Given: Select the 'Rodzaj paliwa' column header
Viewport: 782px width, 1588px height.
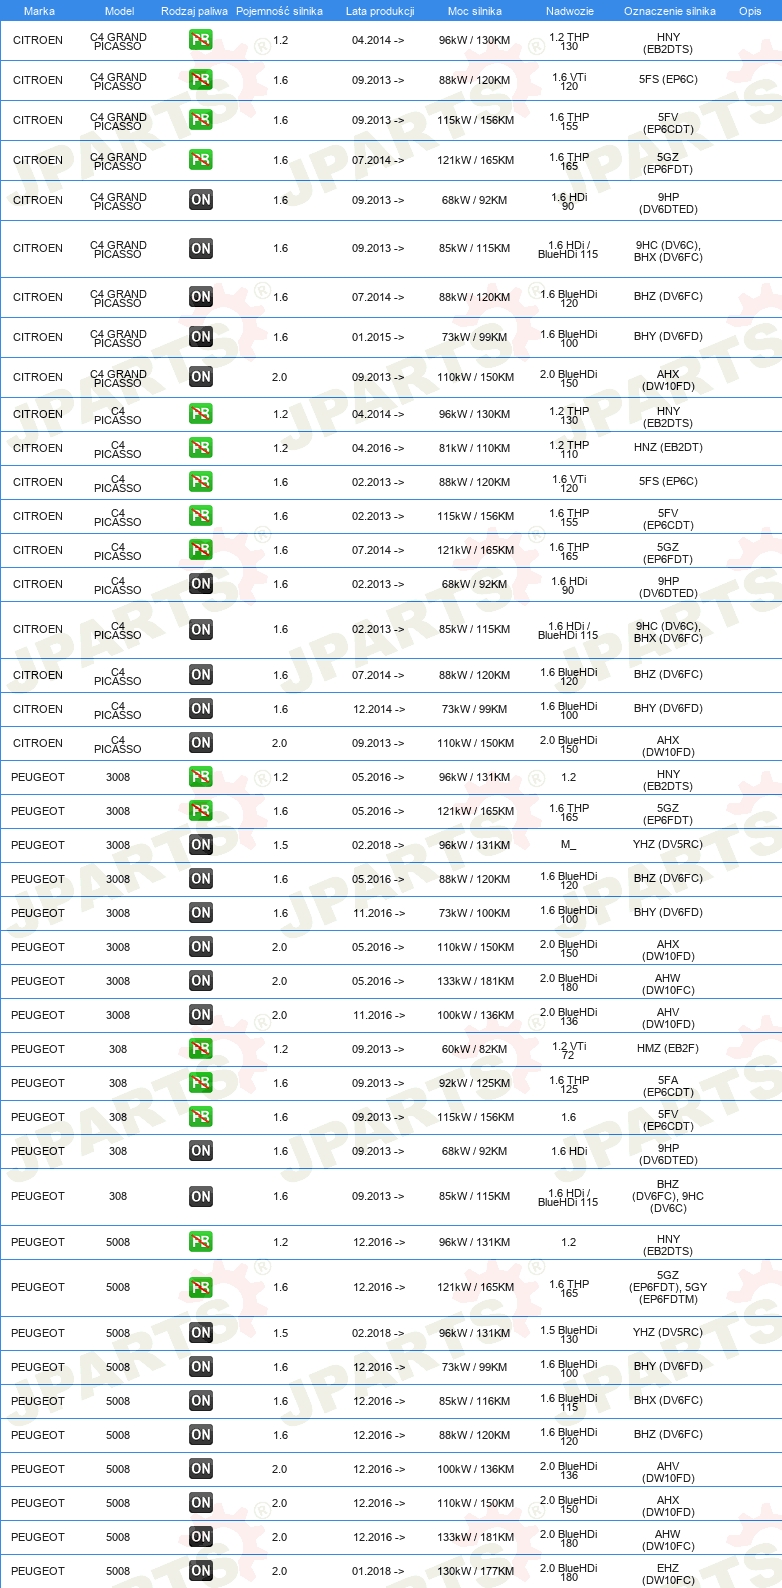Looking at the screenshot, I should click(x=194, y=11).
